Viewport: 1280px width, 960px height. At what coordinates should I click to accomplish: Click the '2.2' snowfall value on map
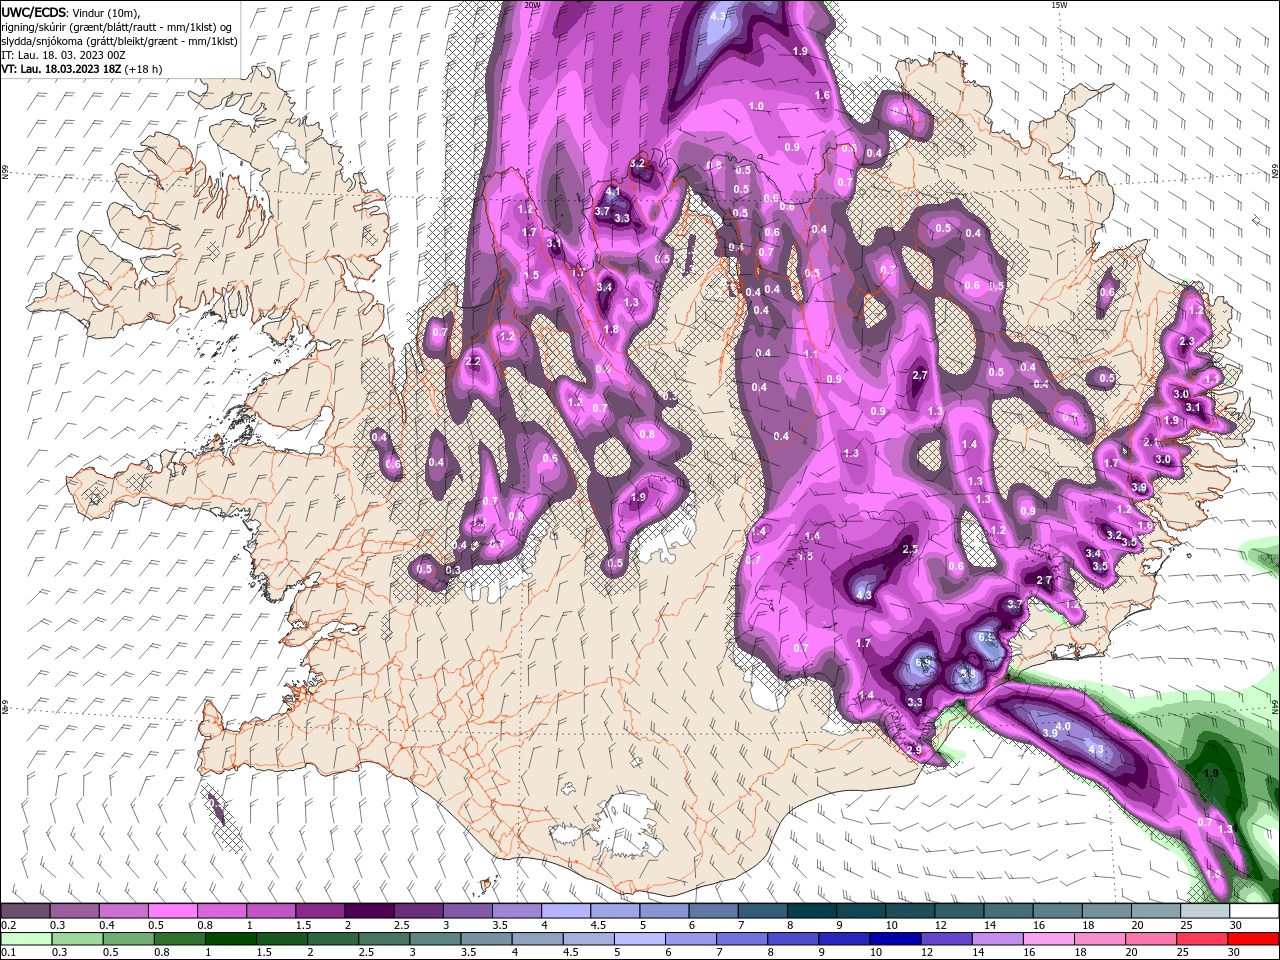[x=473, y=362]
